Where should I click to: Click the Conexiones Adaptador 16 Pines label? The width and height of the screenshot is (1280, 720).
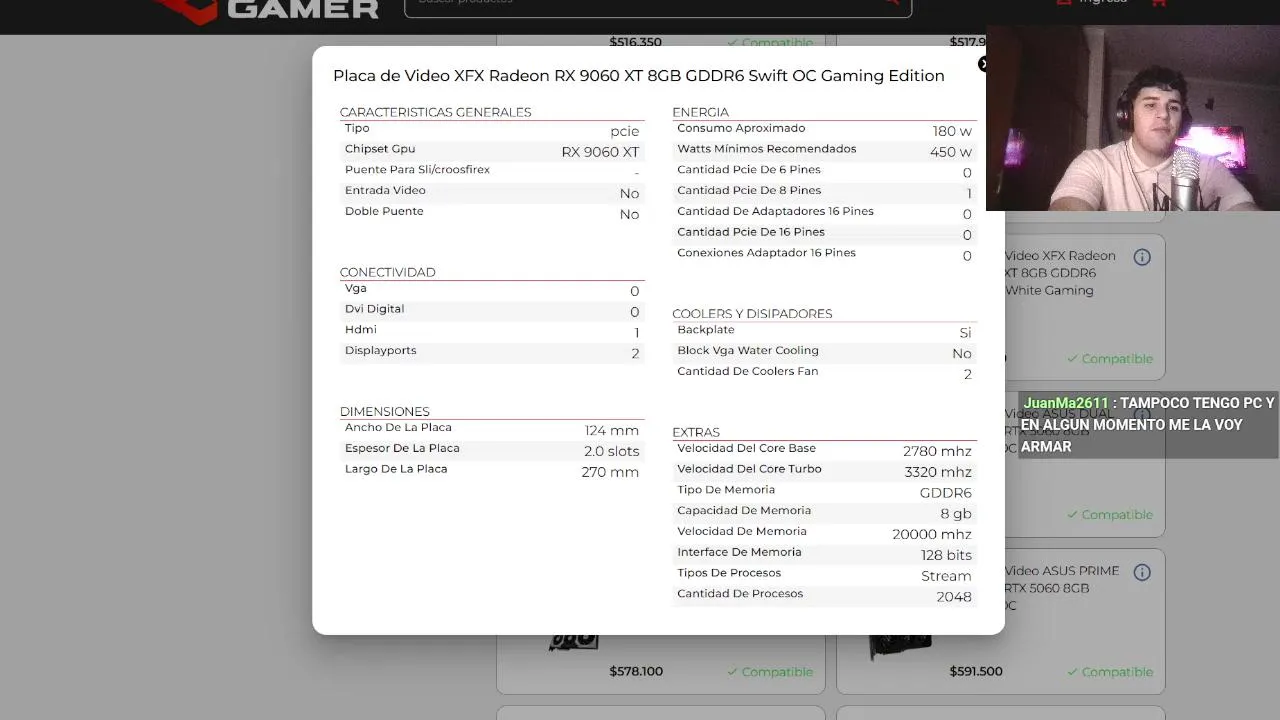[766, 253]
